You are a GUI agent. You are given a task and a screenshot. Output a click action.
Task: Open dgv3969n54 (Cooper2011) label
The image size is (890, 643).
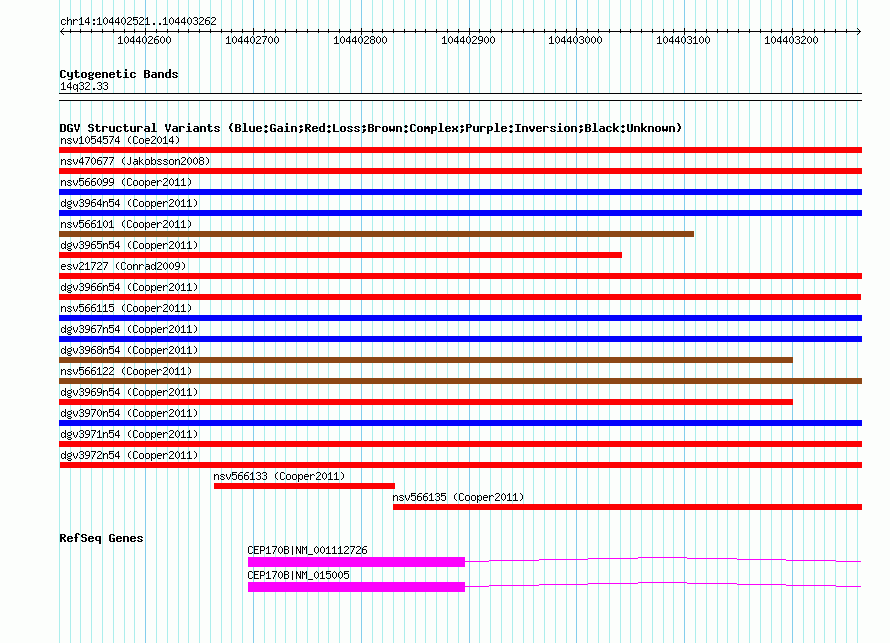point(129,392)
